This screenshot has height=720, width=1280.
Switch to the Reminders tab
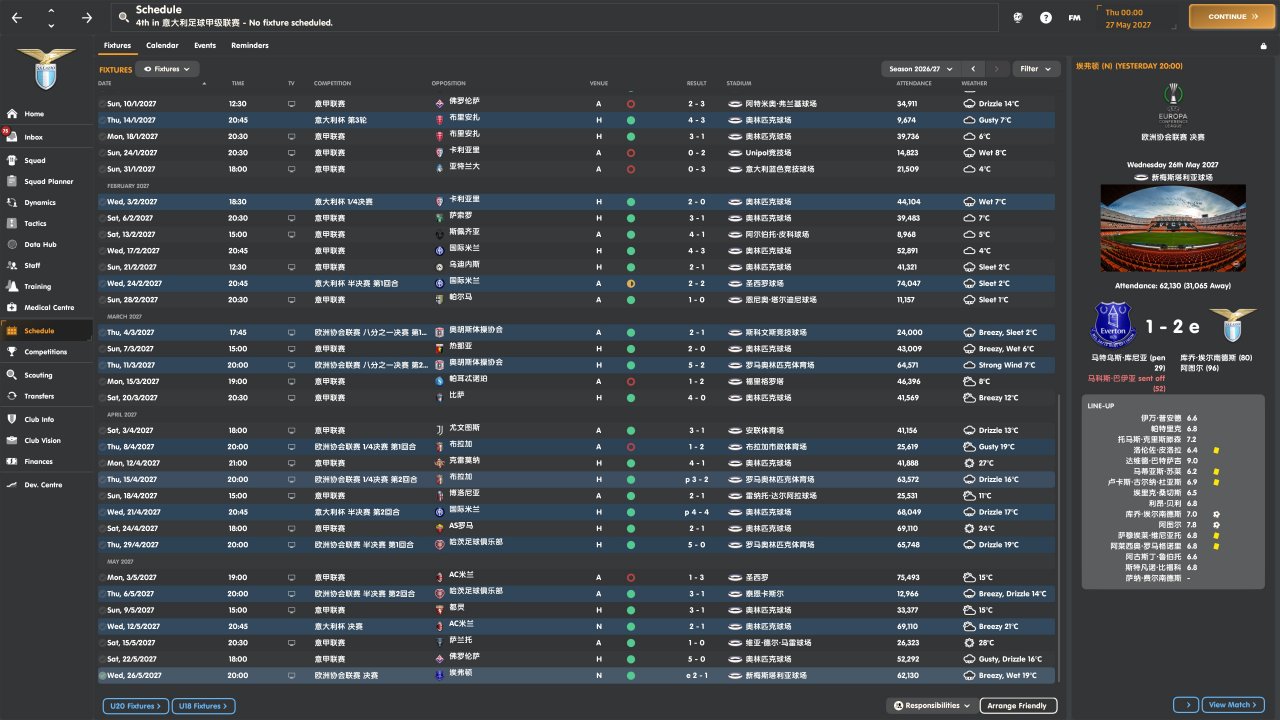[x=250, y=46]
